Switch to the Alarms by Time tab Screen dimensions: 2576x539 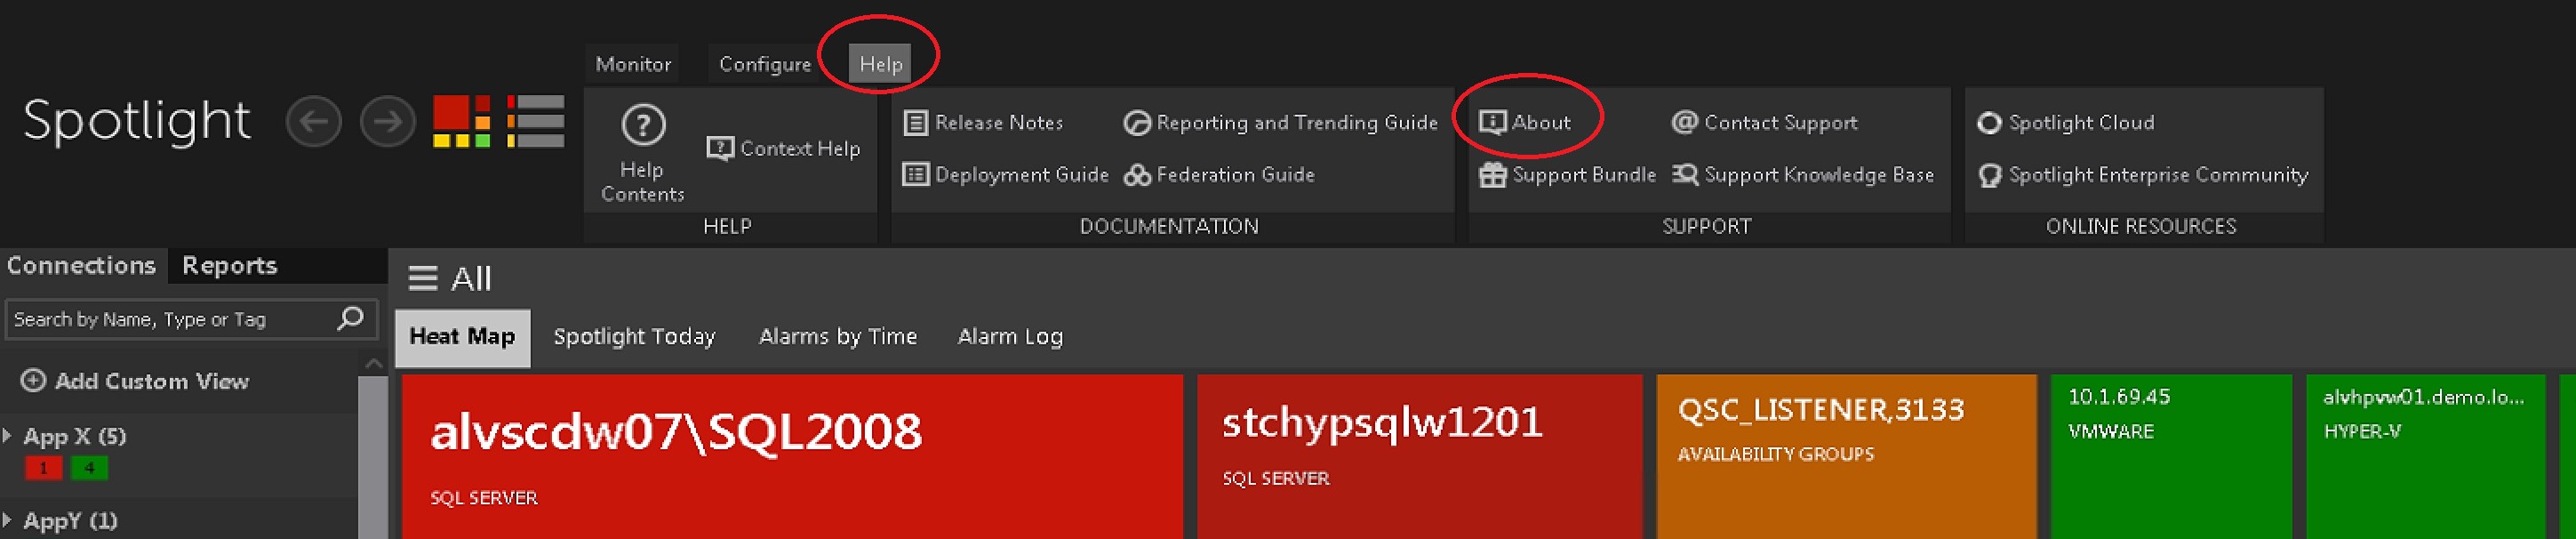pyautogui.click(x=837, y=337)
